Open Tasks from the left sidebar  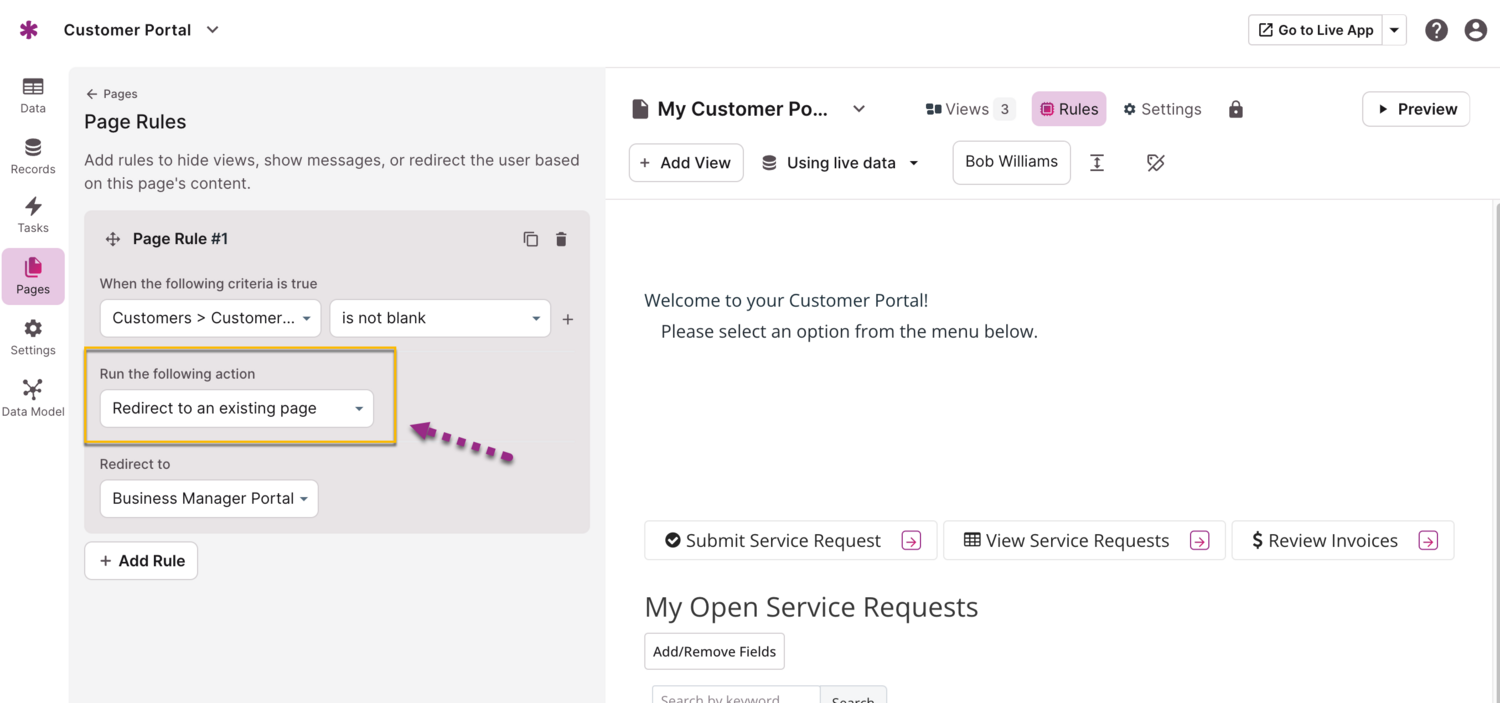point(33,214)
